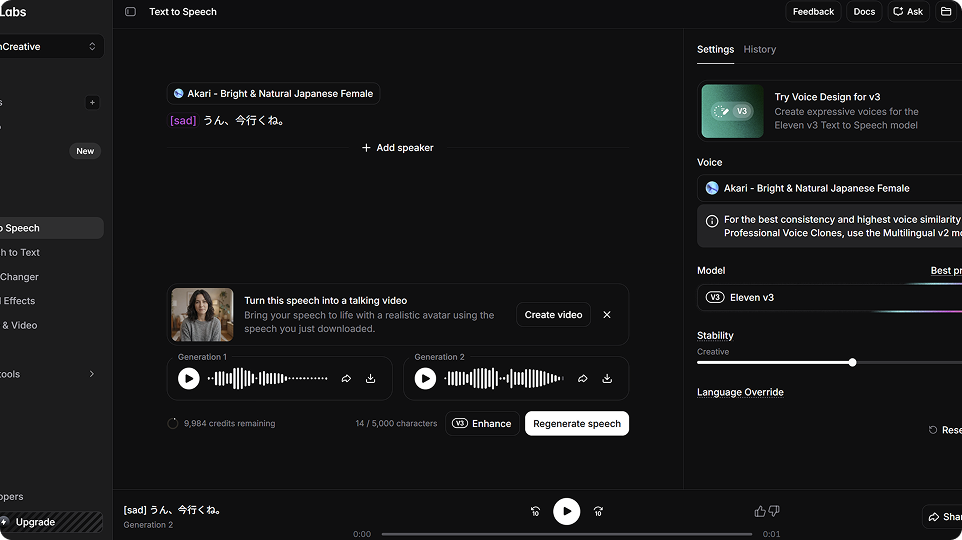Click the Stability label

[x=715, y=336]
